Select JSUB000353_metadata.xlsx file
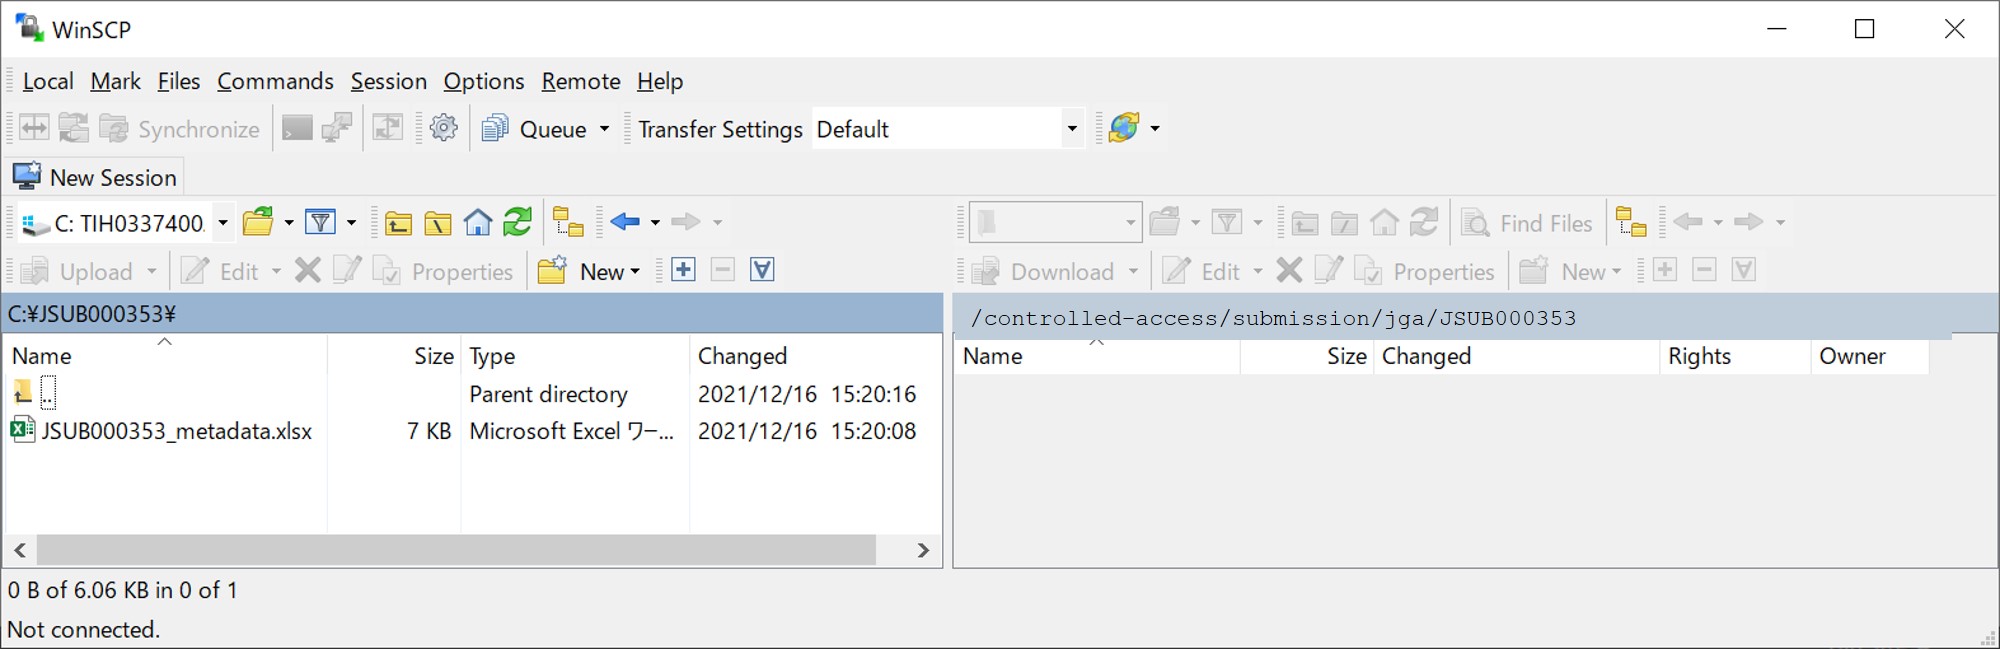Viewport: 2000px width, 649px height. (176, 431)
